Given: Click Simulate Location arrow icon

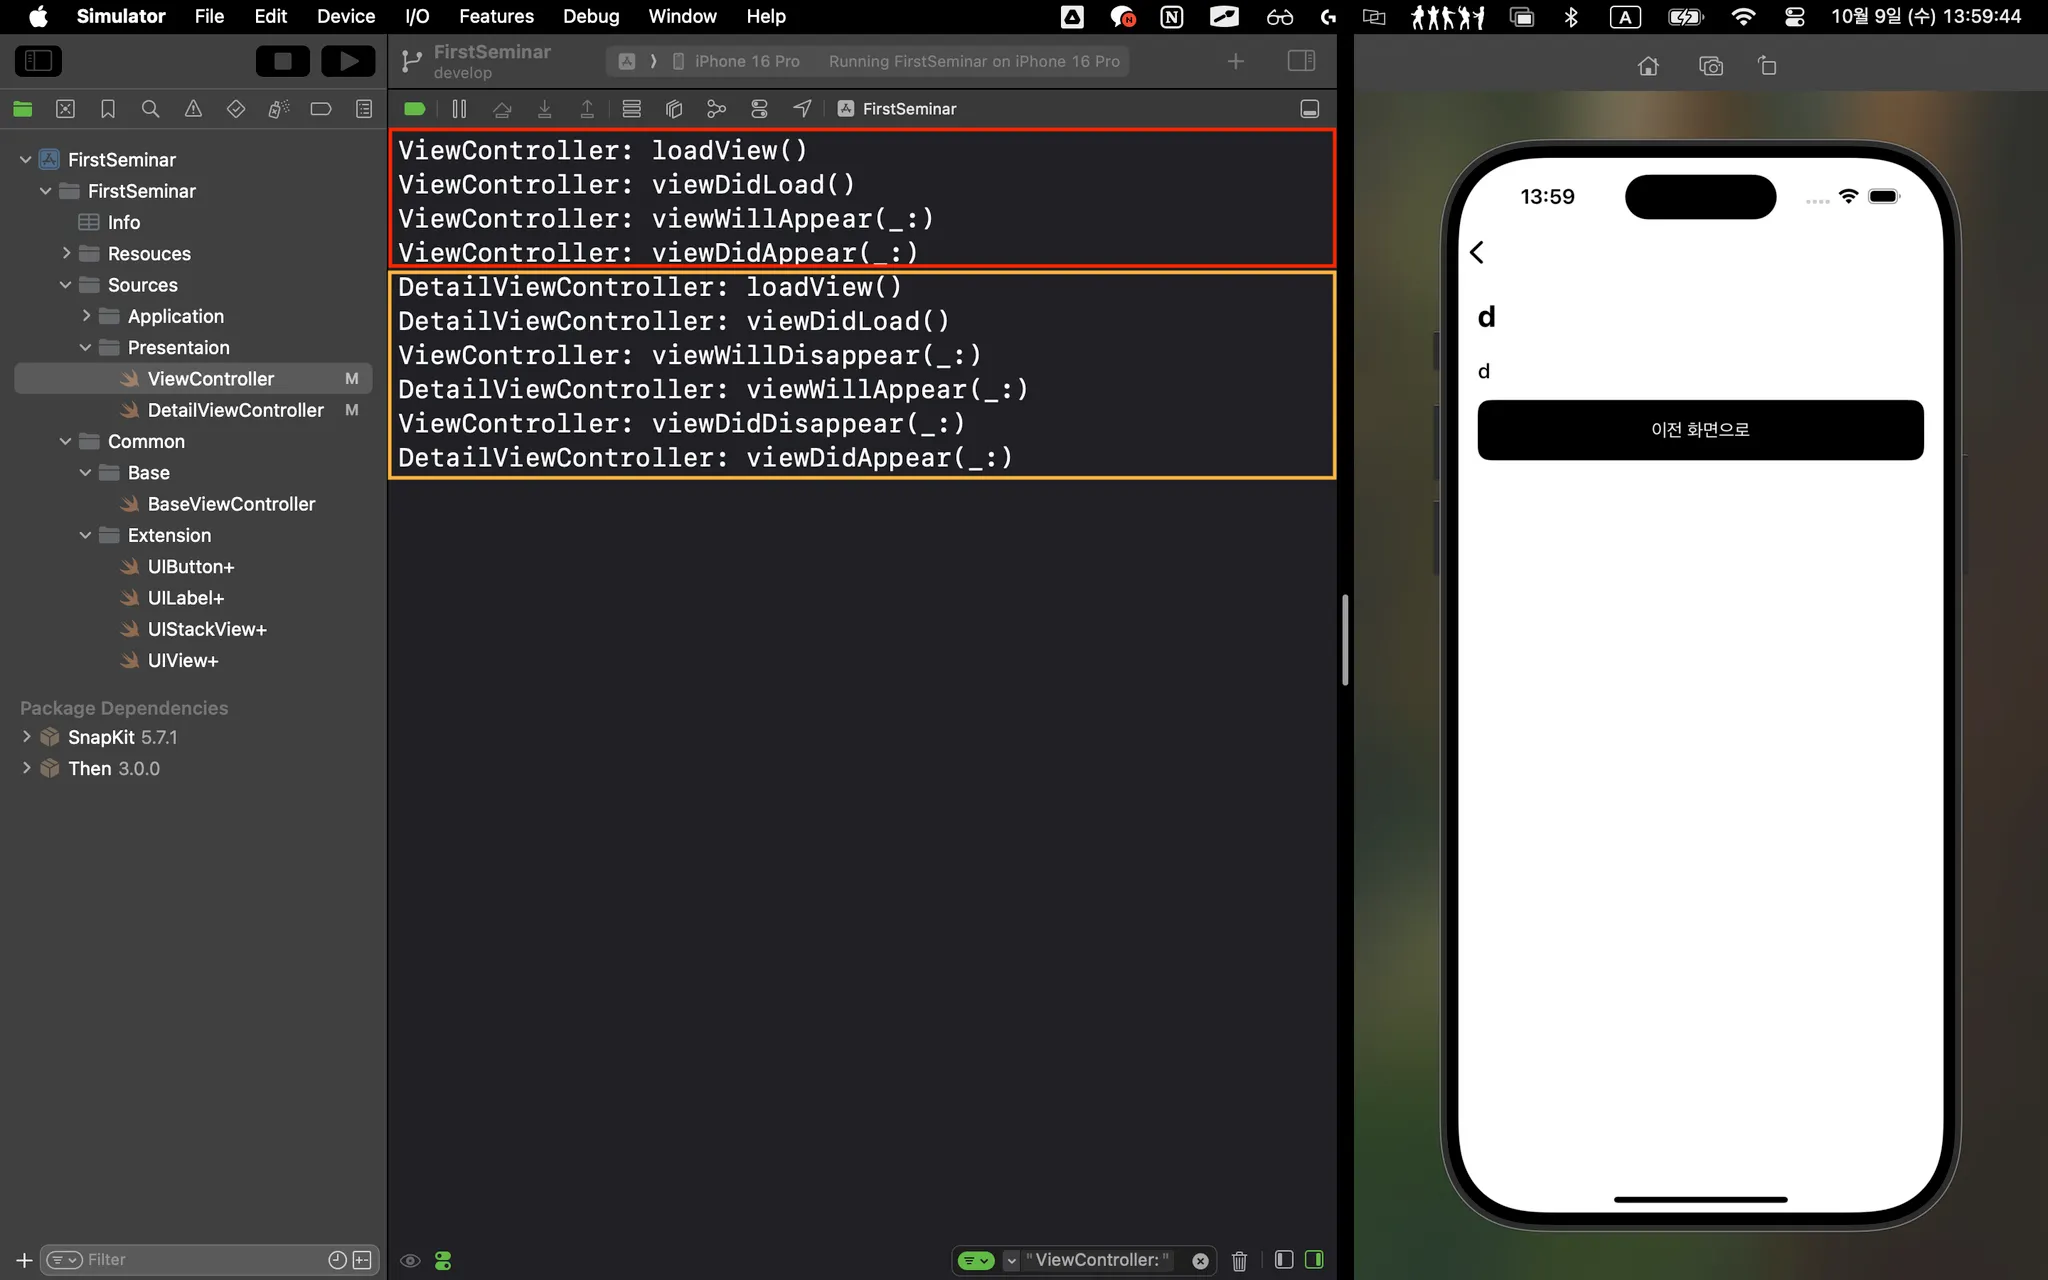Looking at the screenshot, I should coord(802,109).
